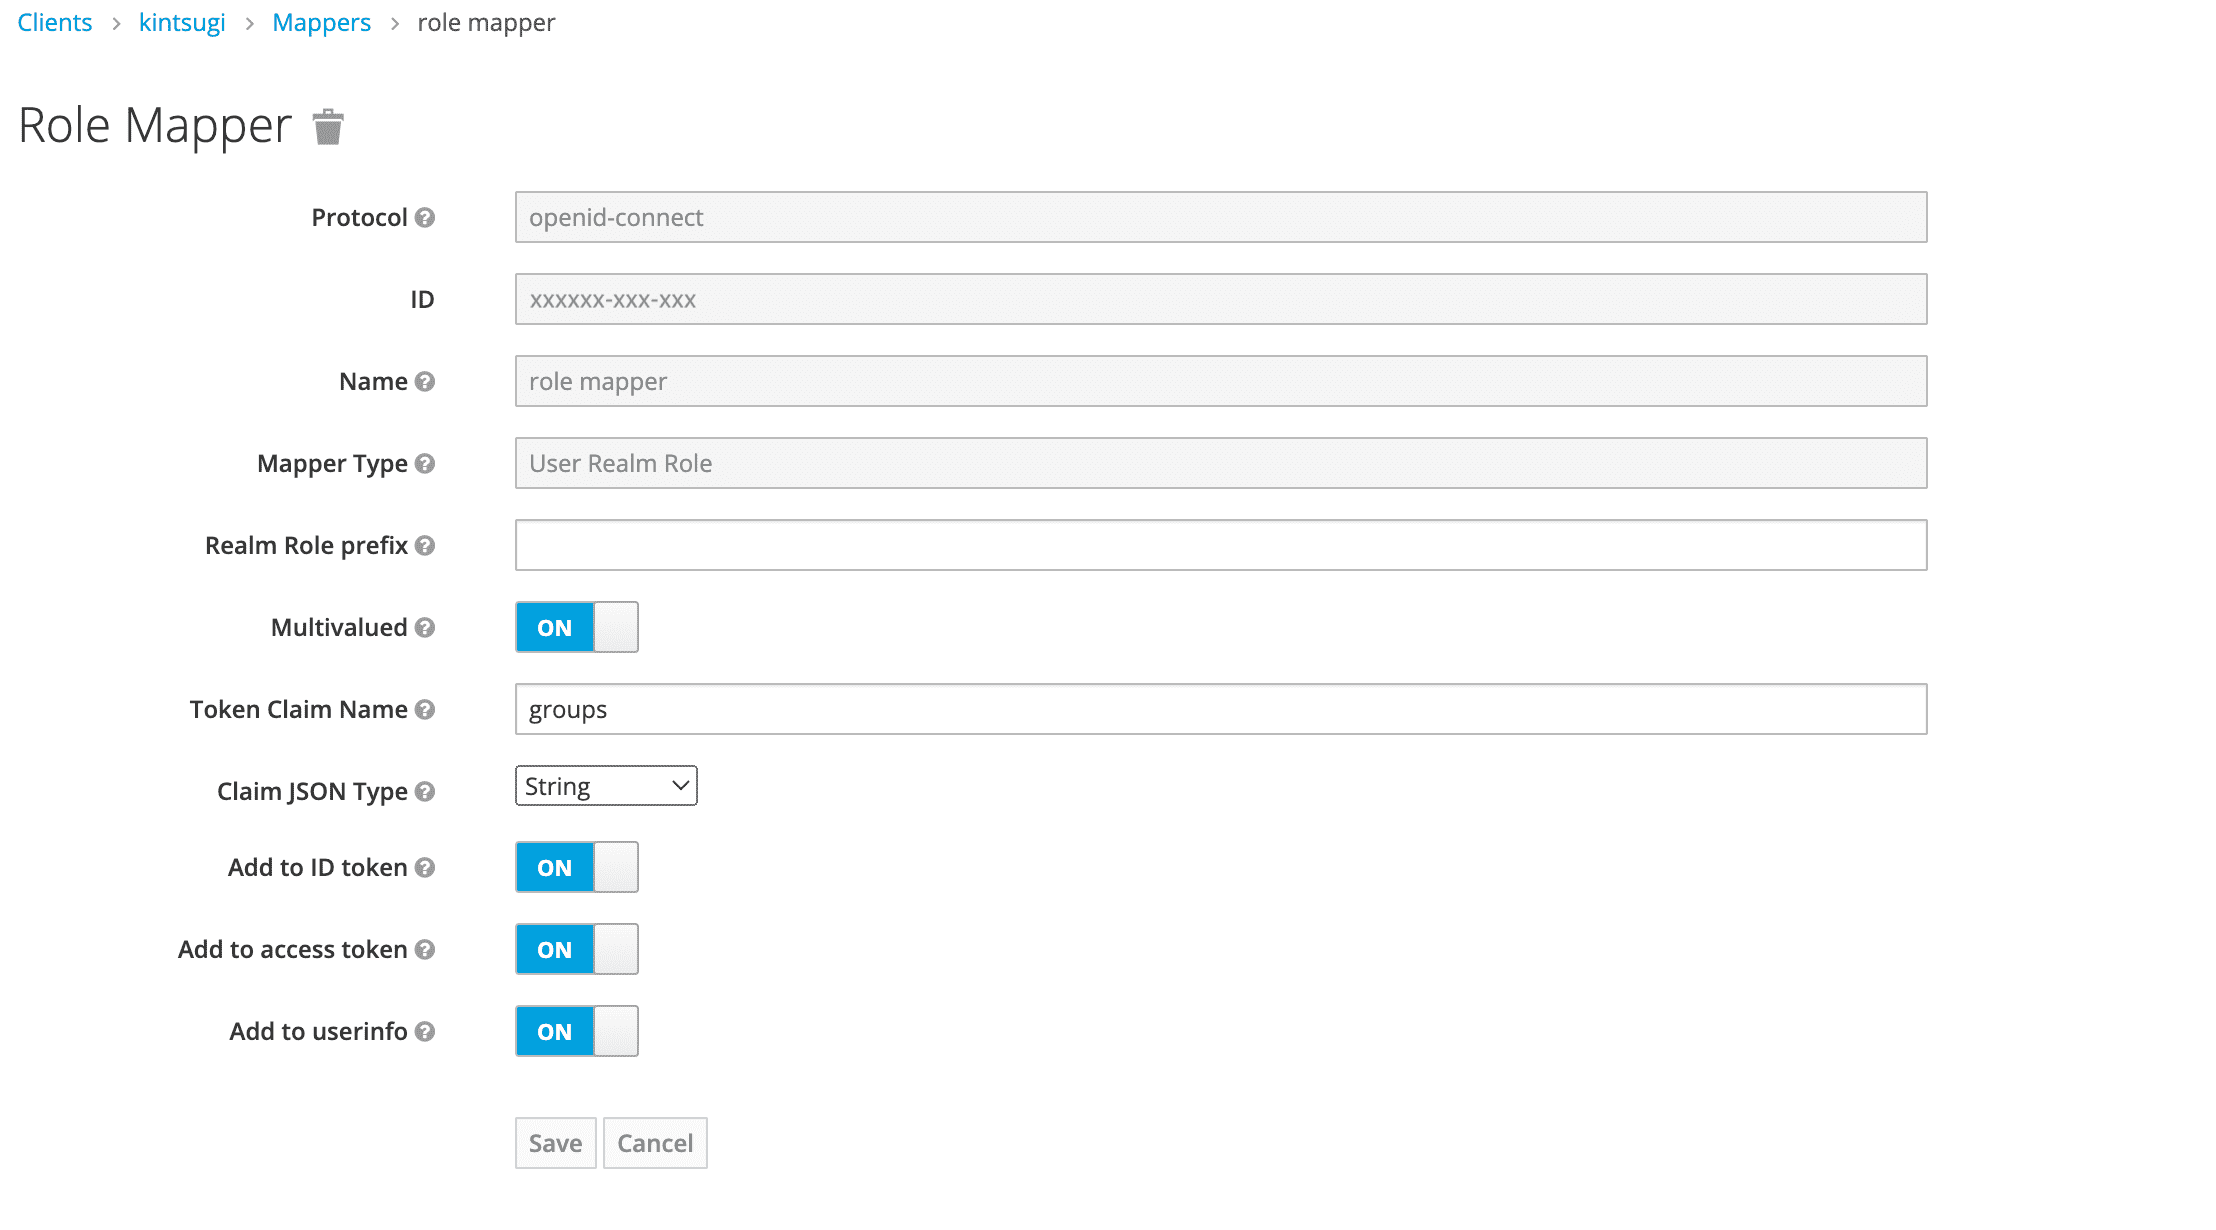This screenshot has height=1230, width=2216.
Task: Open the Claim JSON Type dropdown
Action: coord(605,786)
